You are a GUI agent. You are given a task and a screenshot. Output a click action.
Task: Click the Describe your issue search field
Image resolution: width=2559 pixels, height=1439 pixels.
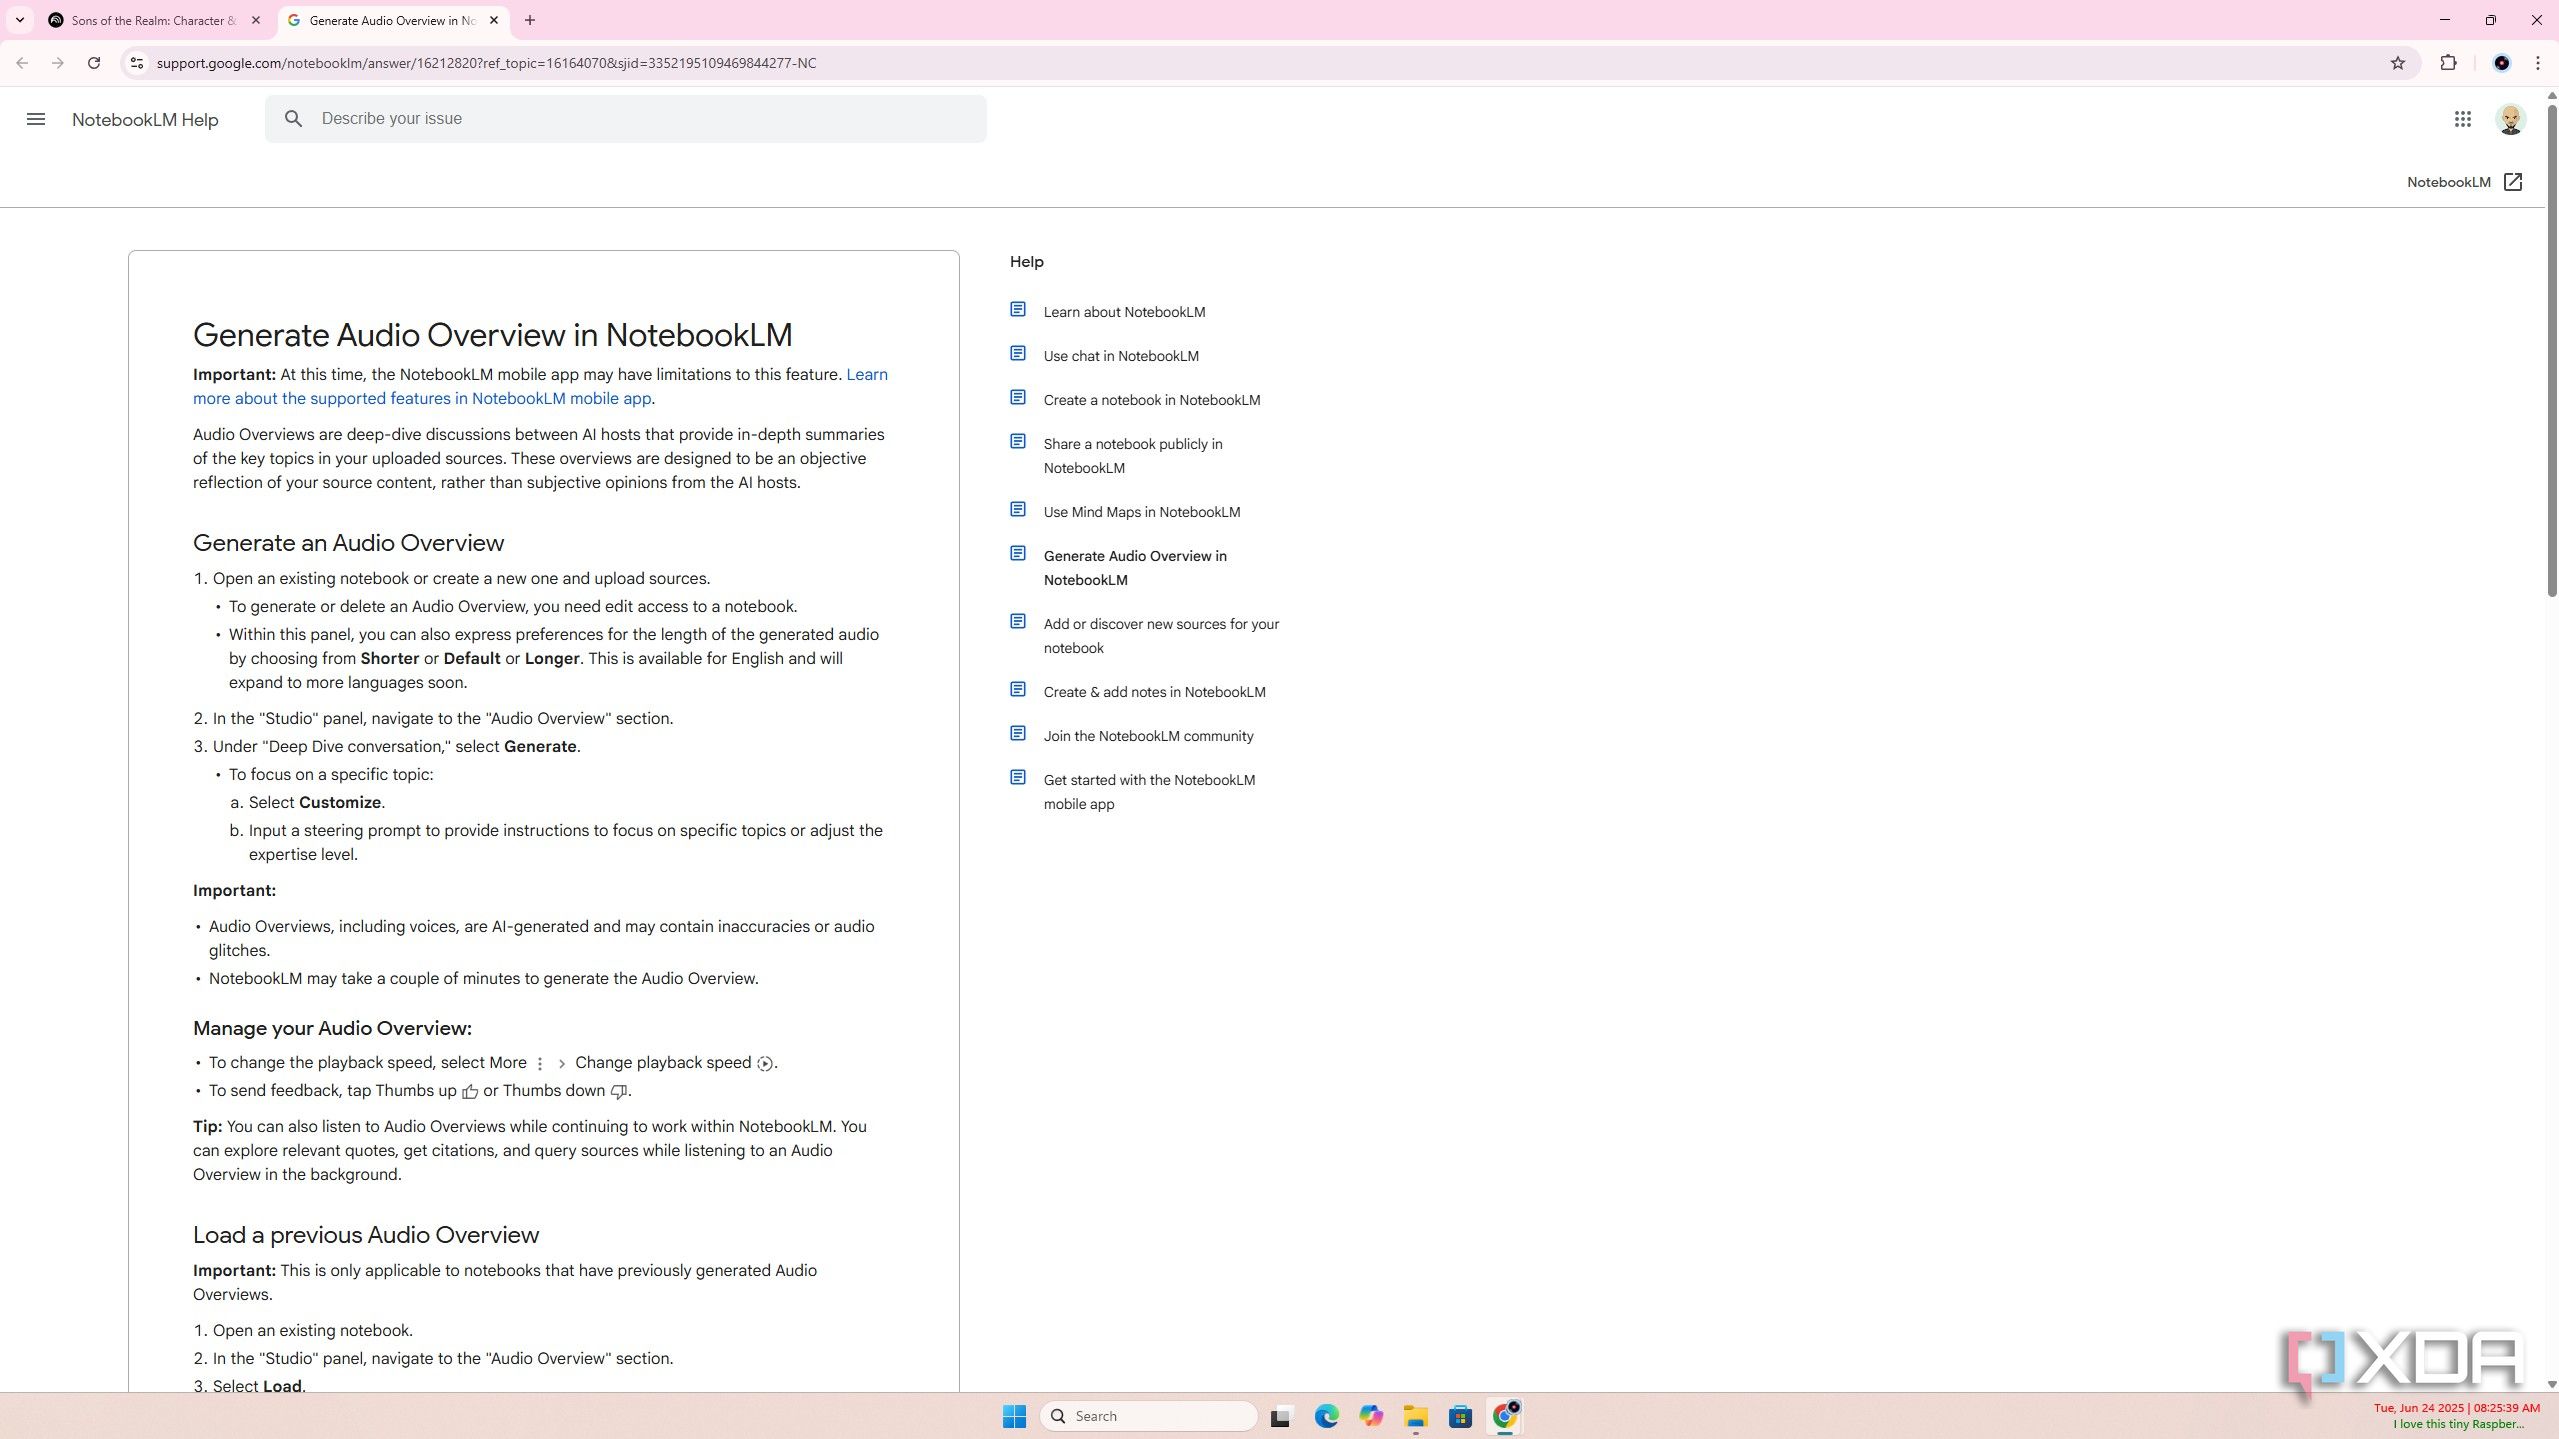coord(626,119)
